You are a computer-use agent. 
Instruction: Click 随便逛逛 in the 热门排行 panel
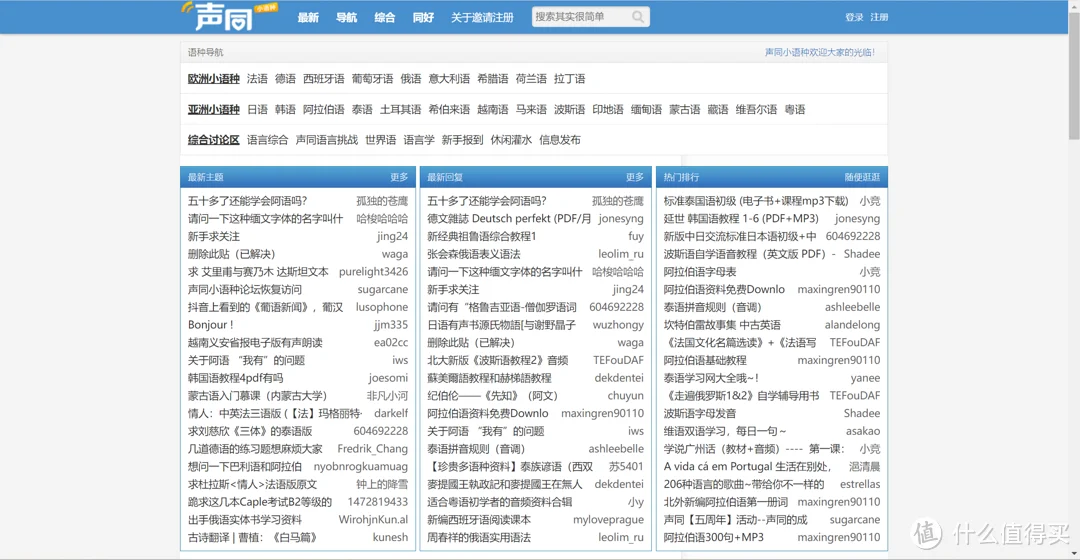862,177
